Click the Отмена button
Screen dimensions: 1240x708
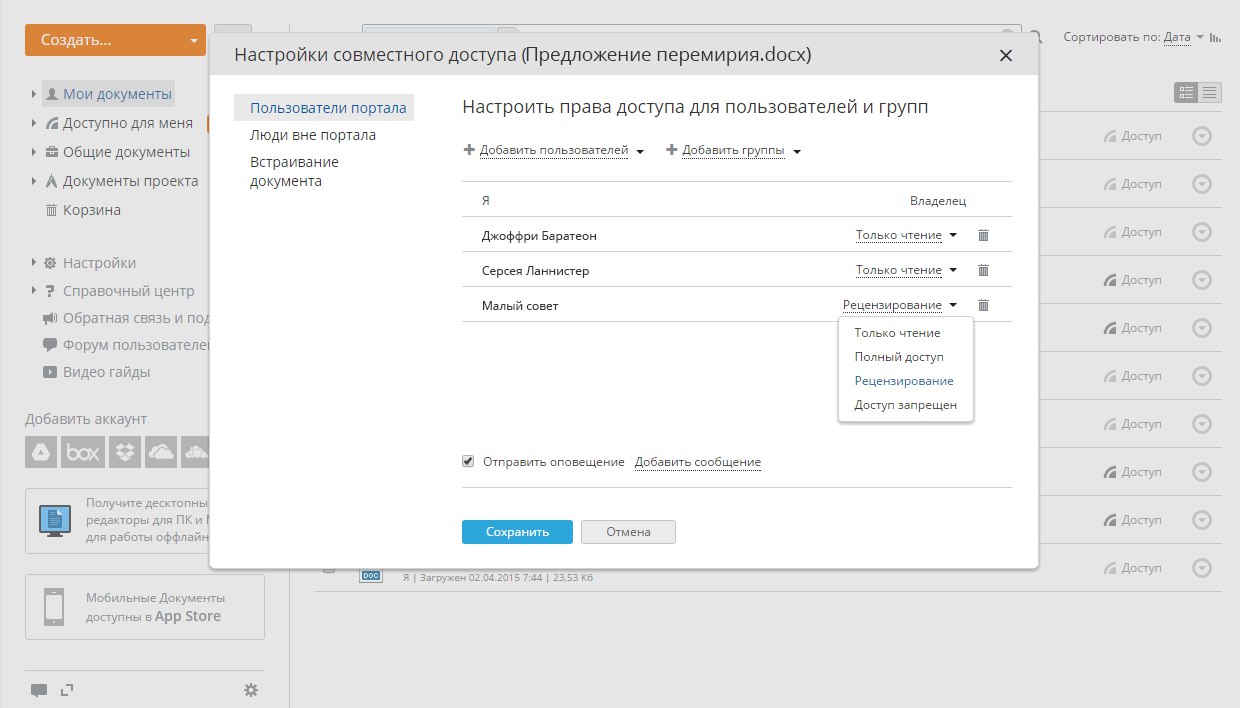(628, 532)
